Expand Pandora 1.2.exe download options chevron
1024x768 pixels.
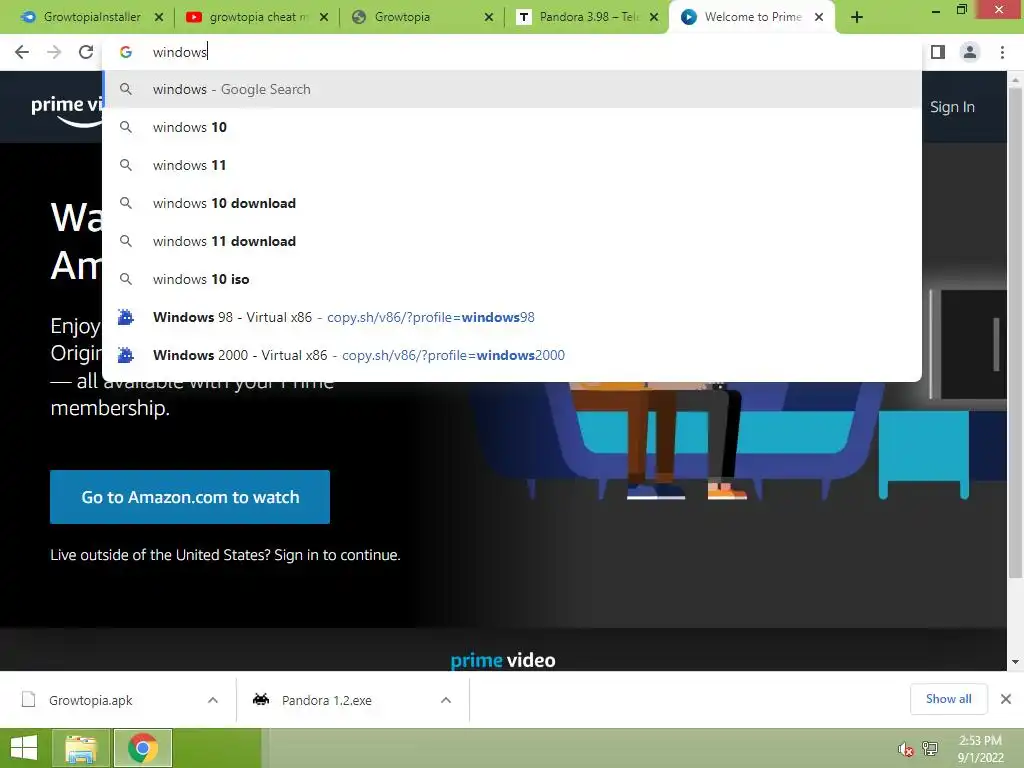446,700
